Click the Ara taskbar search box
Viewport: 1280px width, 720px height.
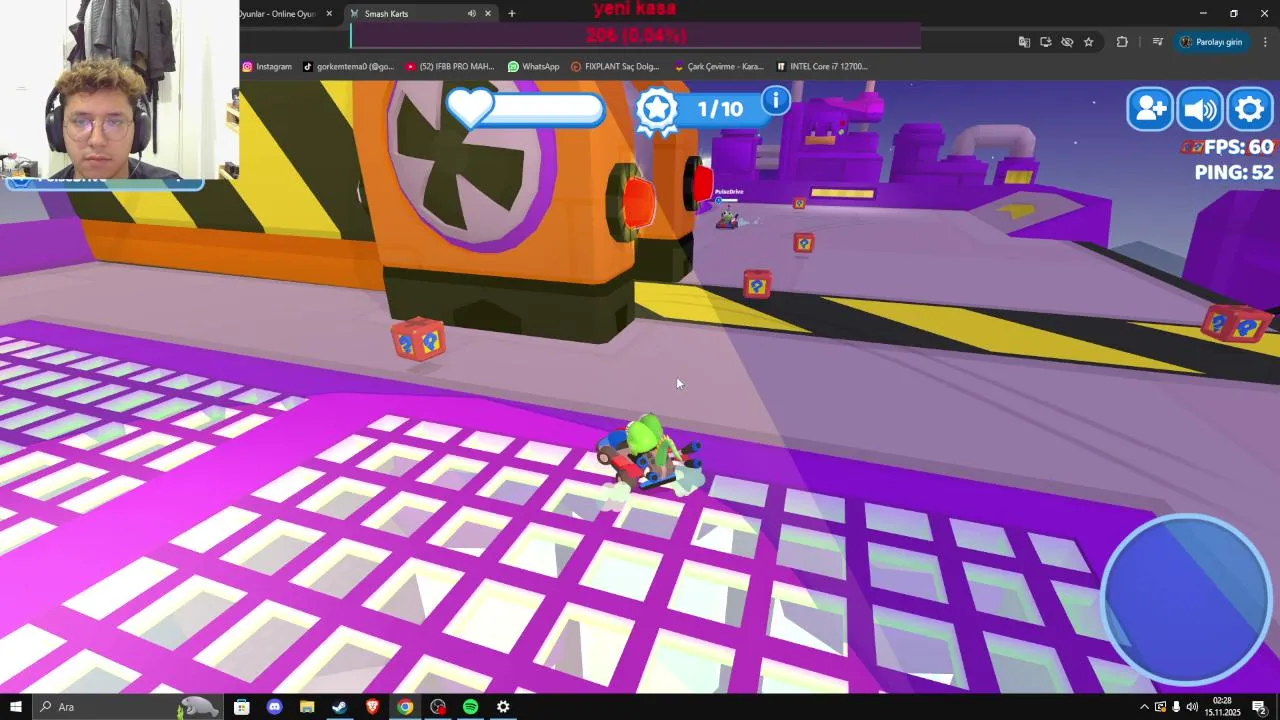pyautogui.click(x=127, y=707)
